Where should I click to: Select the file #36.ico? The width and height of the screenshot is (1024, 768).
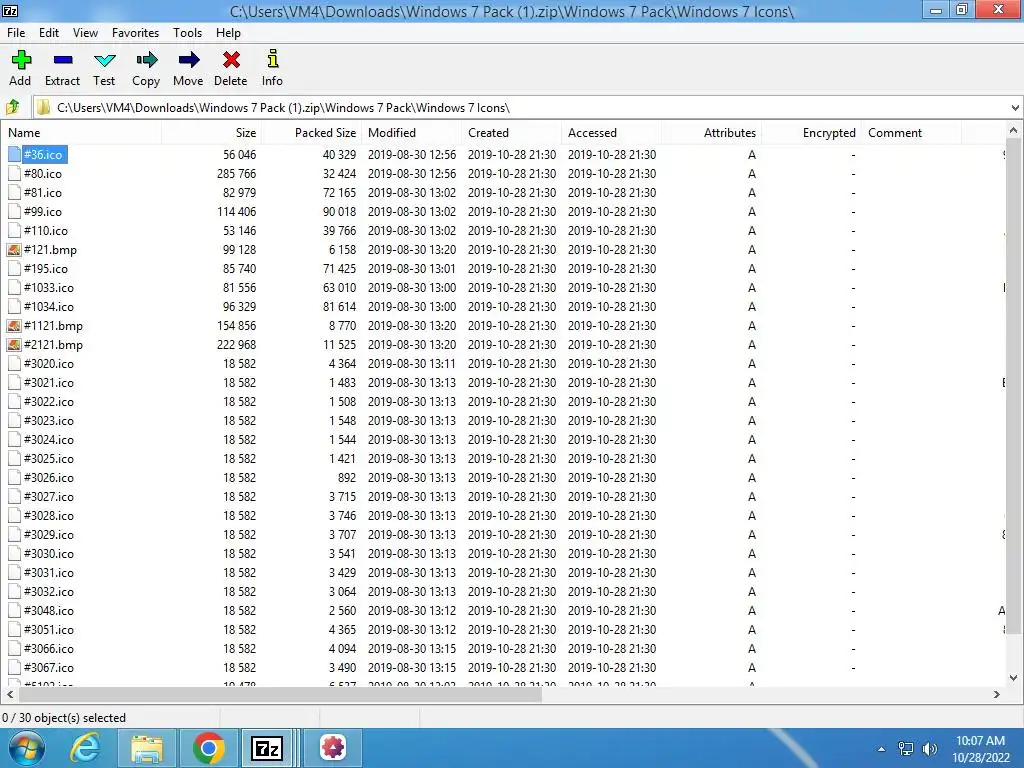point(43,155)
